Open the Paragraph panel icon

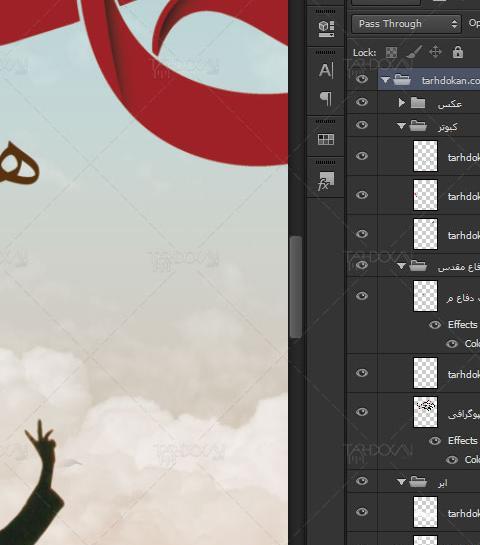(x=326, y=99)
